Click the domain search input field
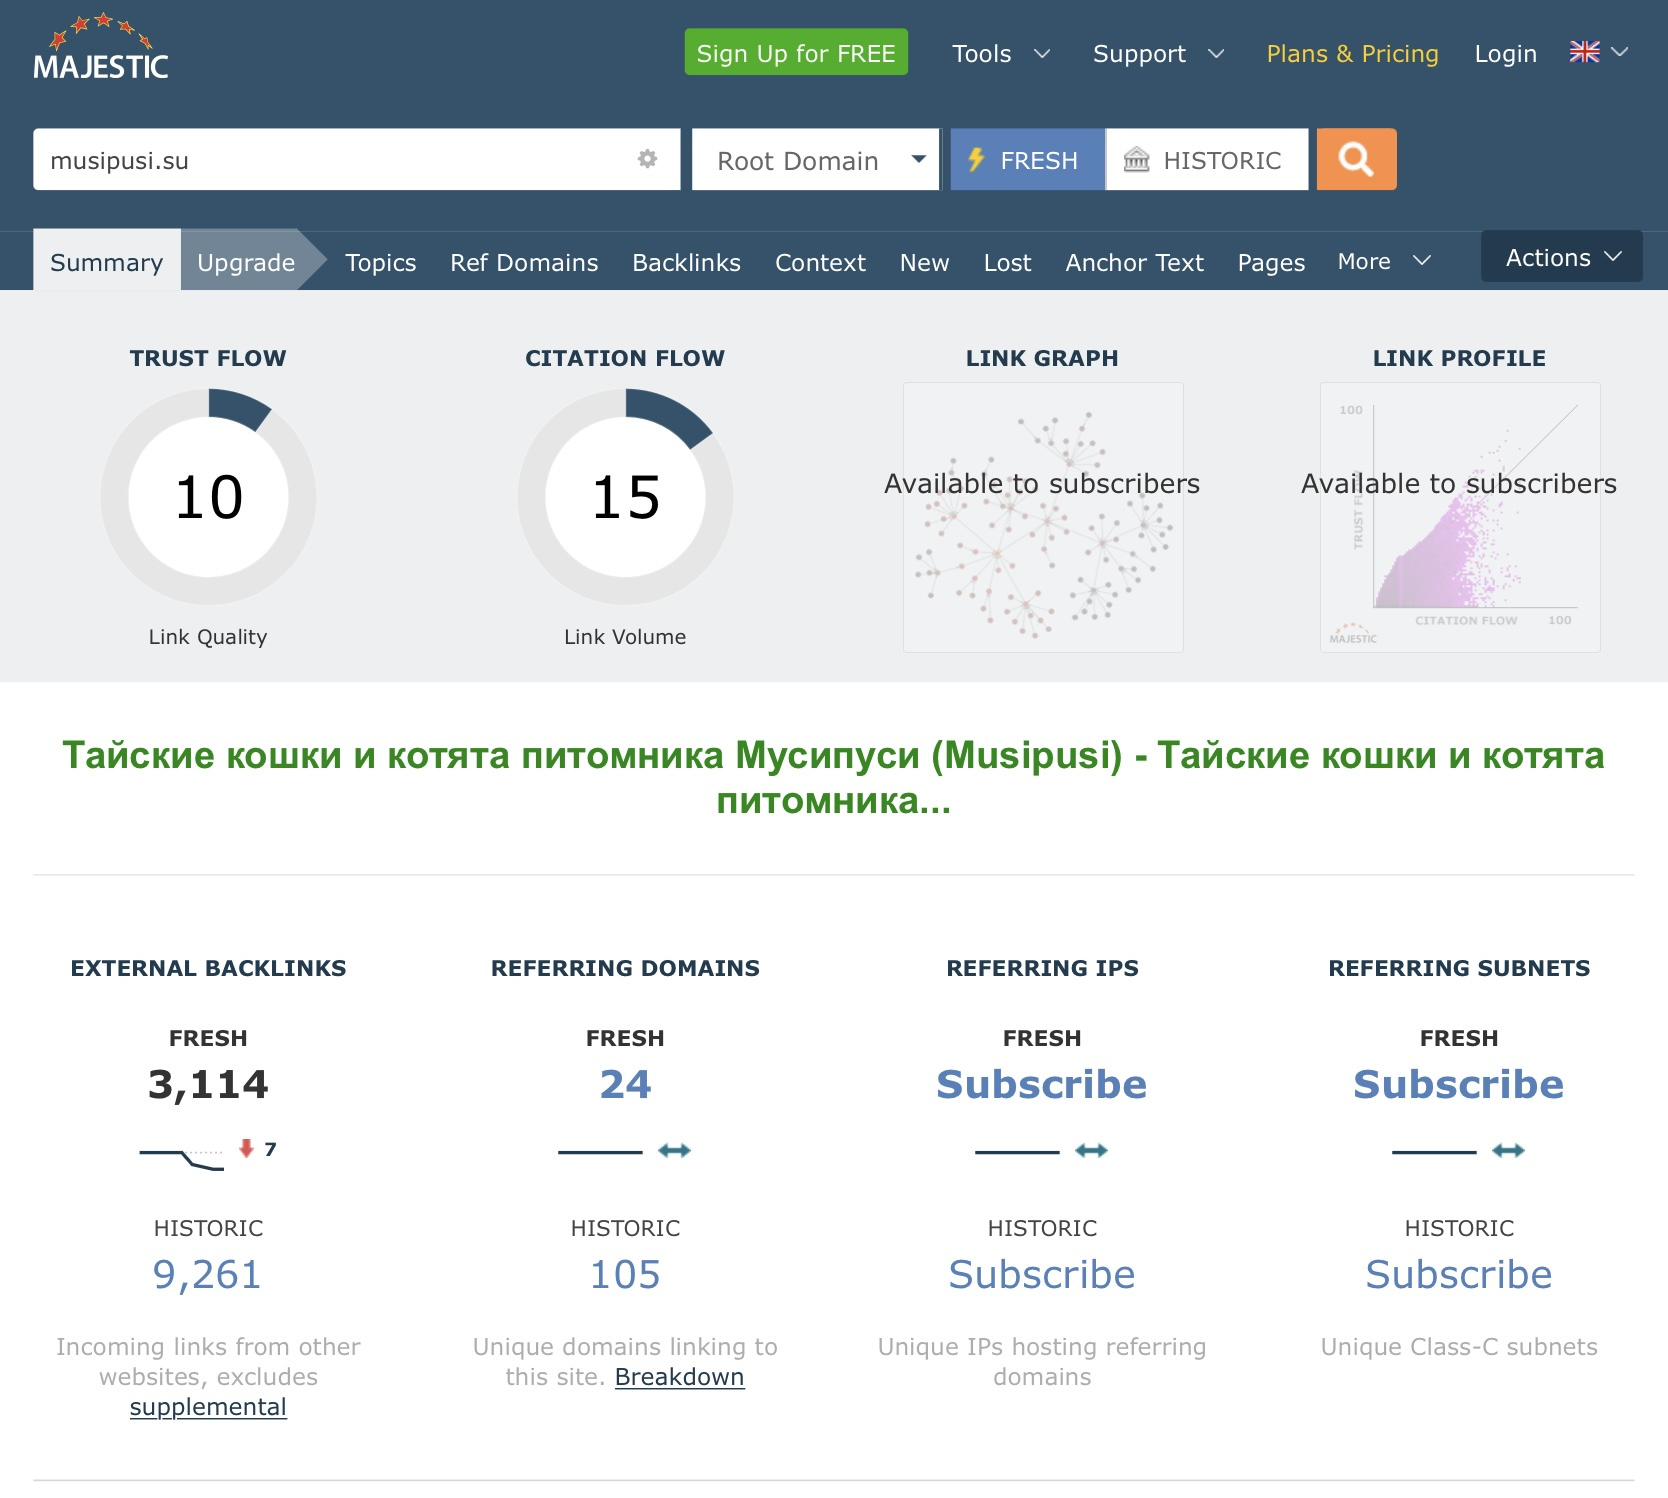 point(357,159)
